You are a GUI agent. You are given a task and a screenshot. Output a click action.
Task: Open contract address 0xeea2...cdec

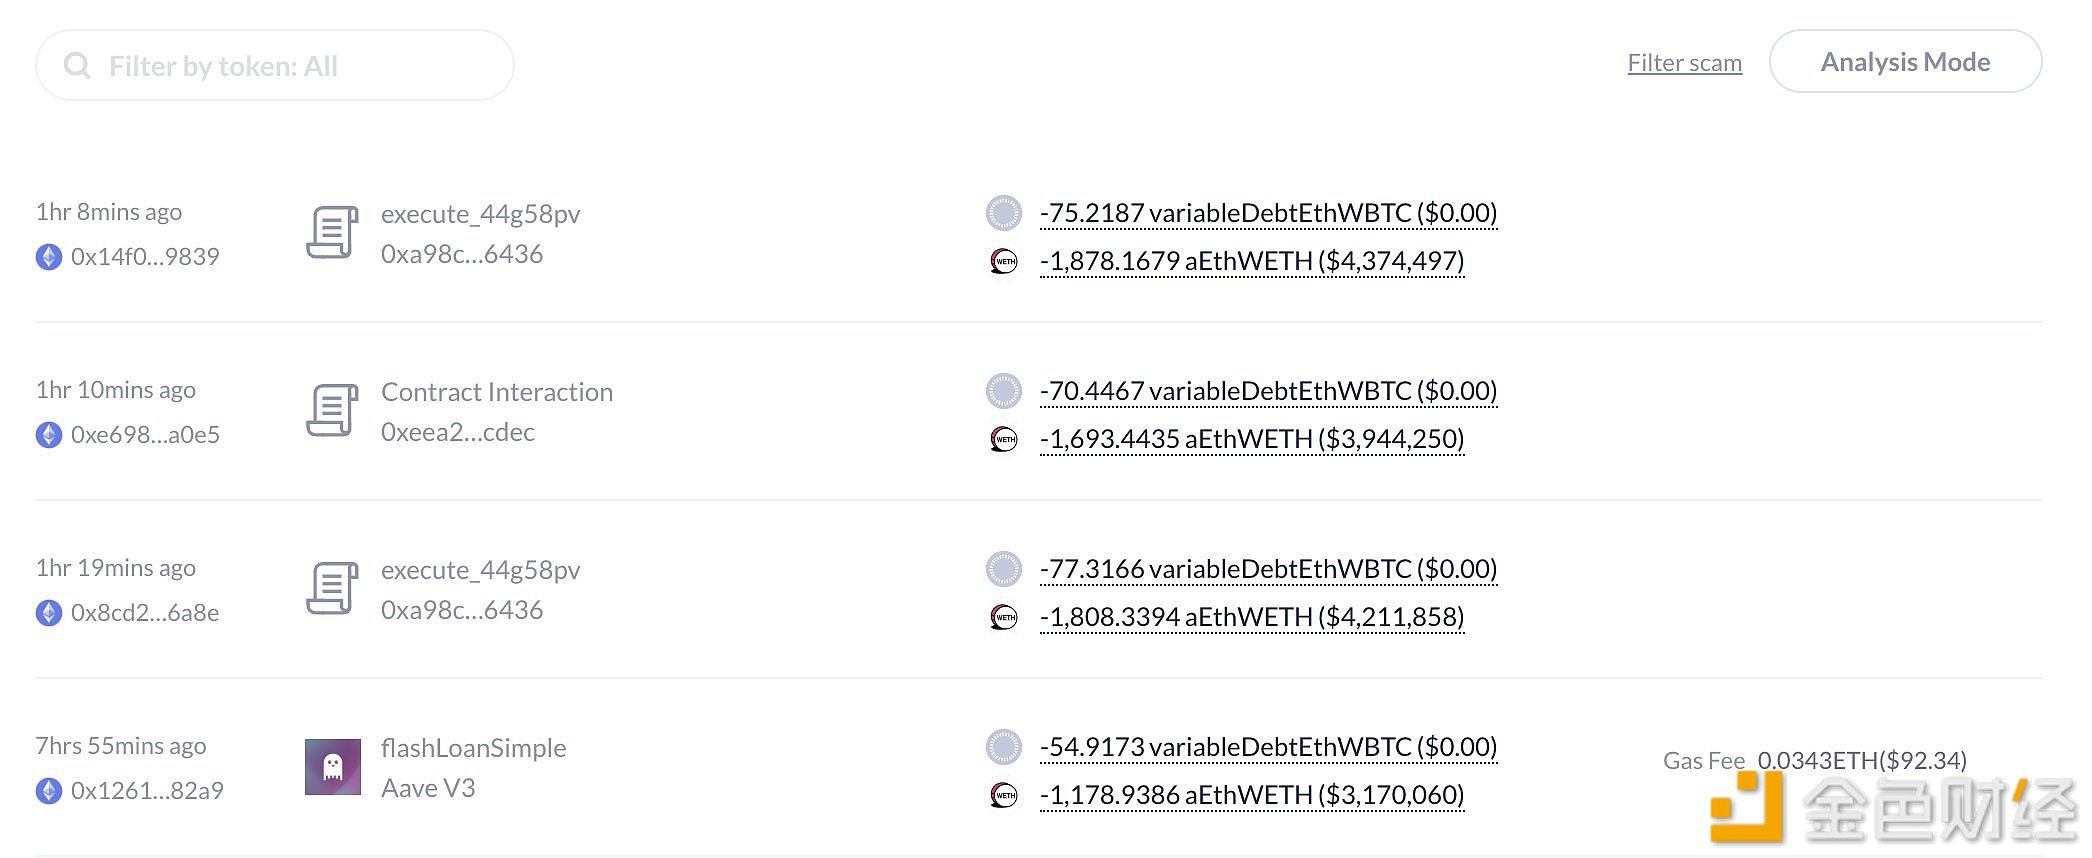click(x=458, y=432)
